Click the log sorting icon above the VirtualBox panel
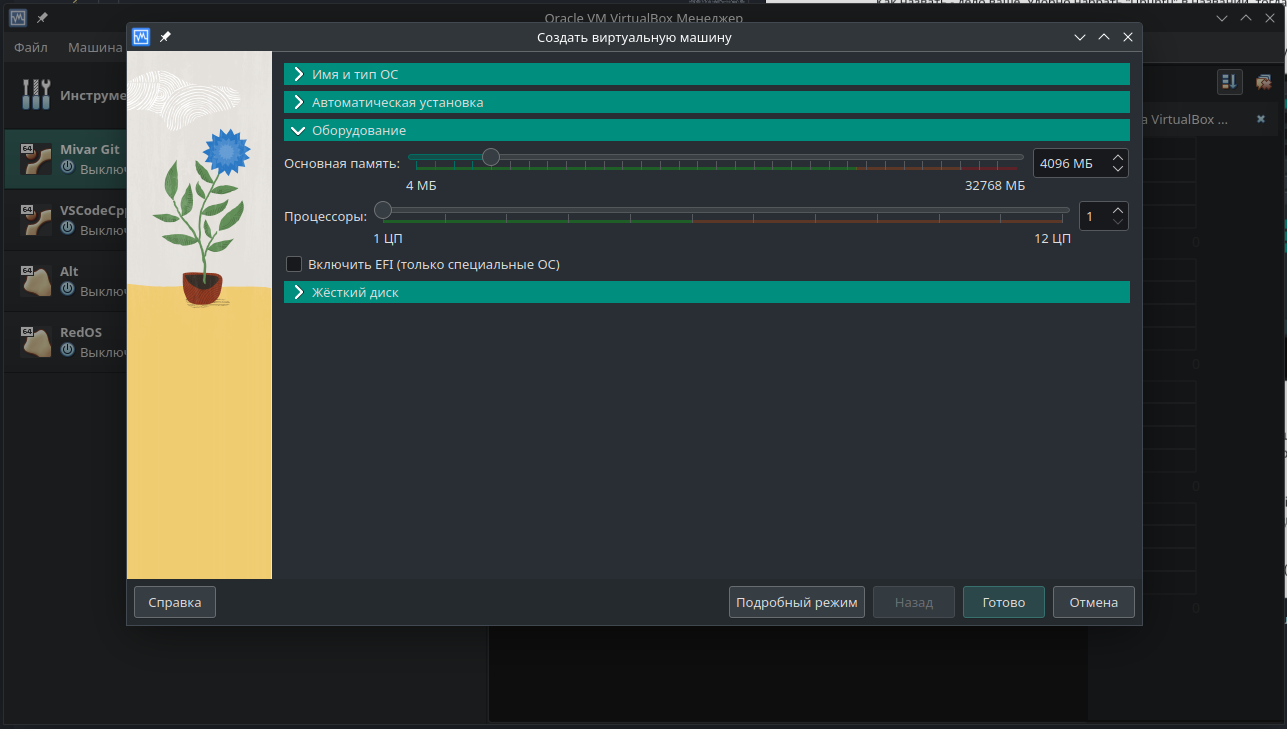Screen dimensions: 1287x729 click(x=1229, y=81)
